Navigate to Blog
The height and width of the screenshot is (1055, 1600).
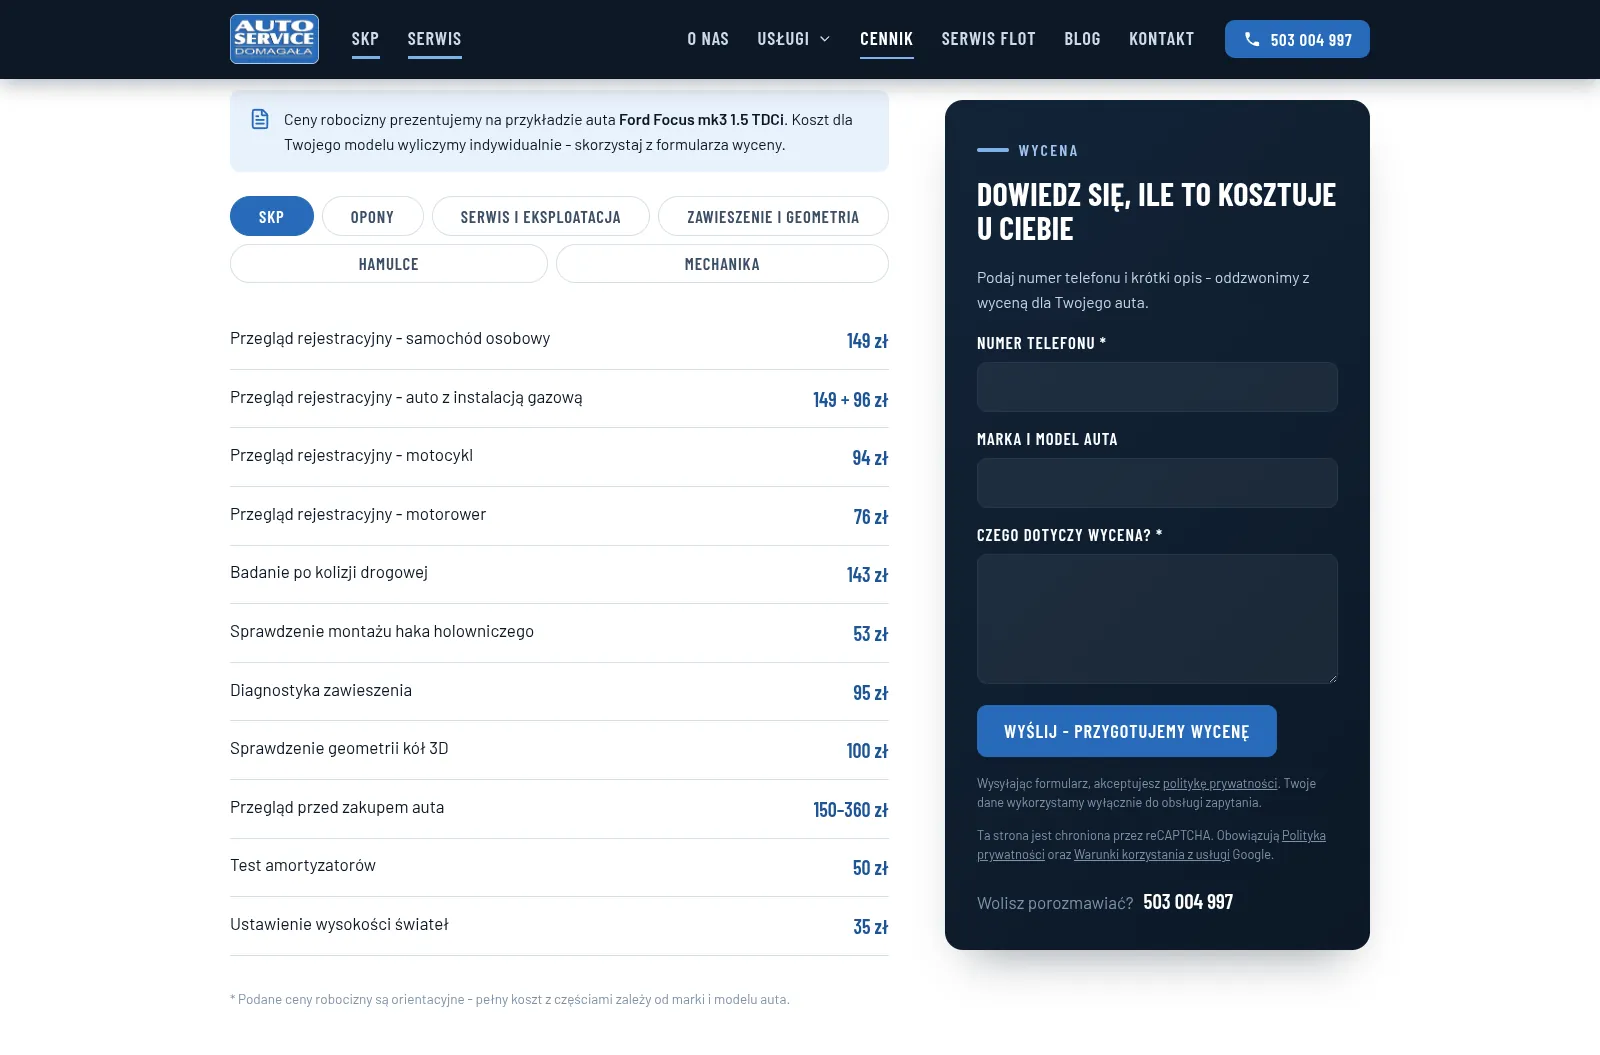1082,39
